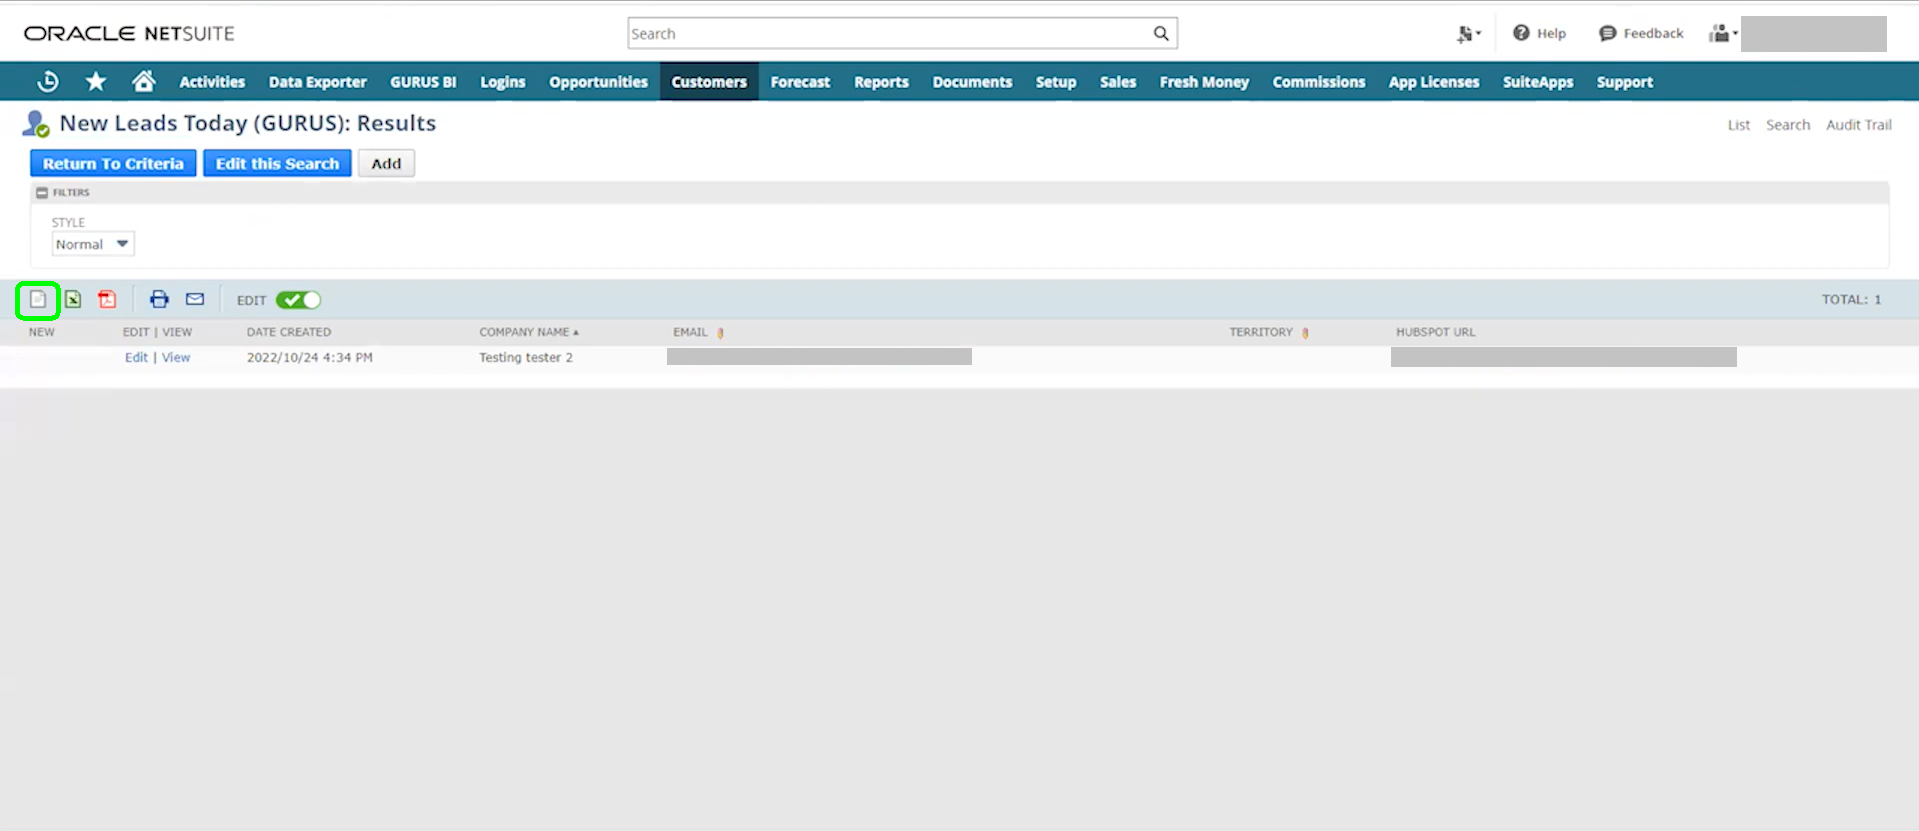Click the search magnifier icon
The height and width of the screenshot is (831, 1919).
[x=1161, y=33]
